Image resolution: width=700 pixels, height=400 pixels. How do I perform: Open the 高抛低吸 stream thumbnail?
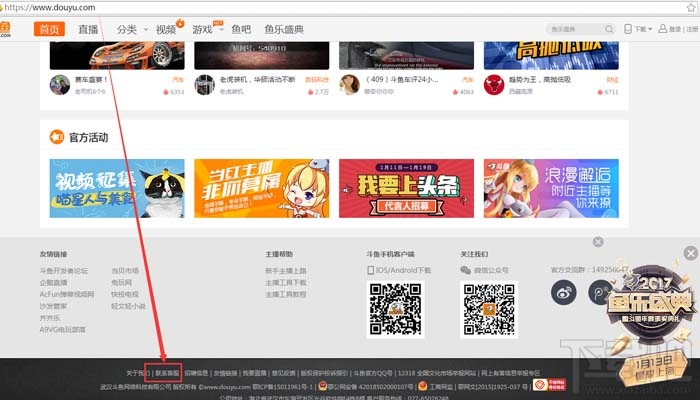(551, 56)
